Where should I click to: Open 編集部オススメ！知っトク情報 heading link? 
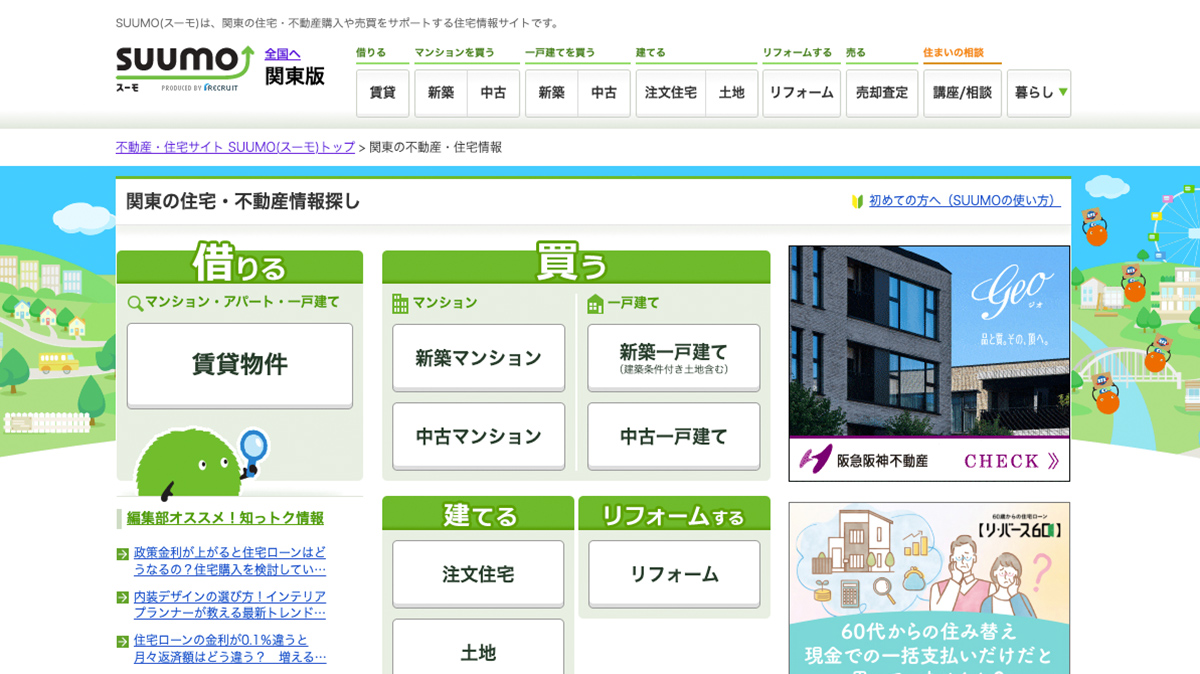[225, 518]
